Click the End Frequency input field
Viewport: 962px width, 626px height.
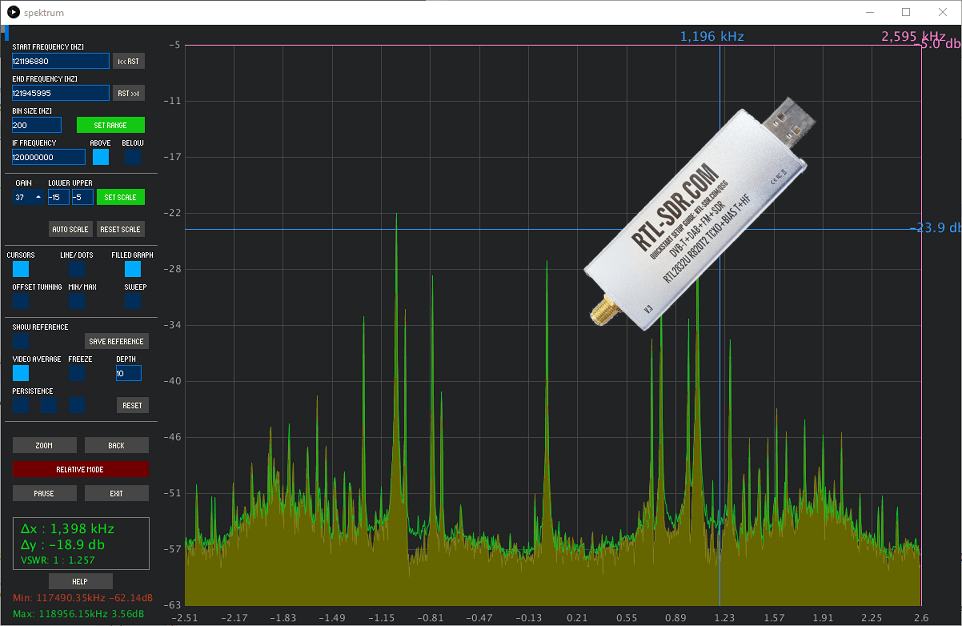[61, 93]
